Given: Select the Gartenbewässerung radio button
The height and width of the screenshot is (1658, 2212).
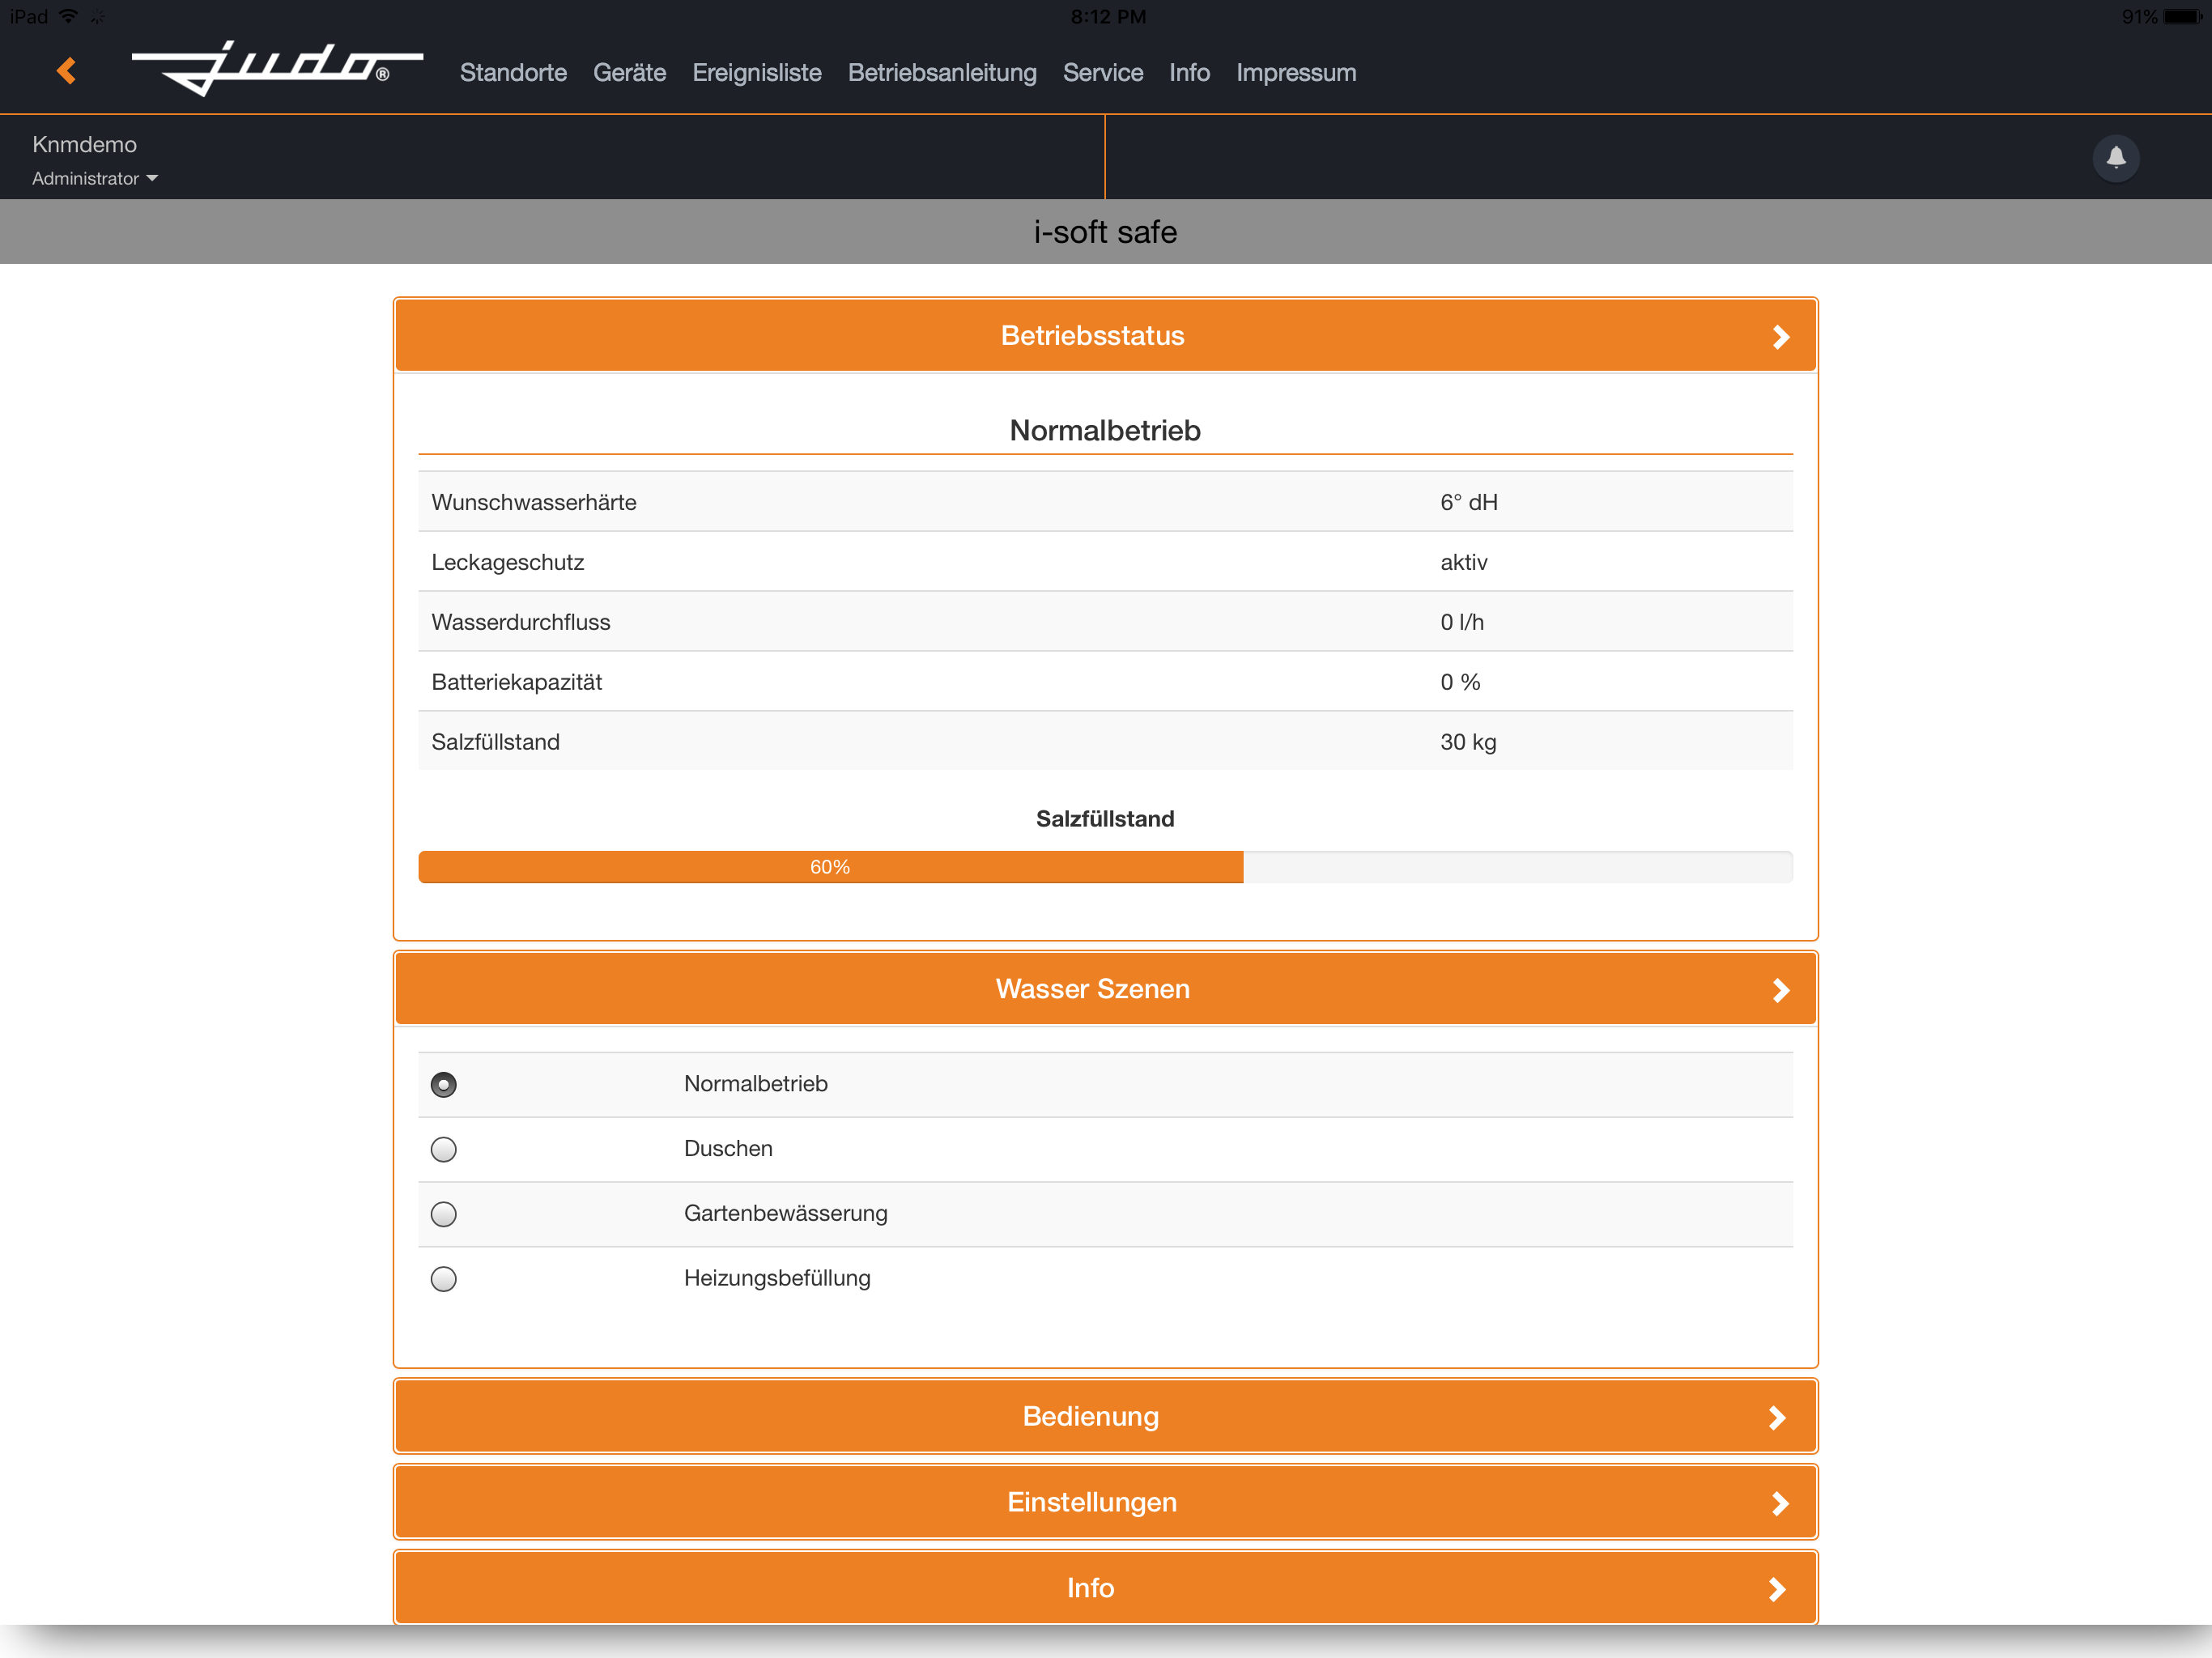Looking at the screenshot, I should pos(443,1214).
